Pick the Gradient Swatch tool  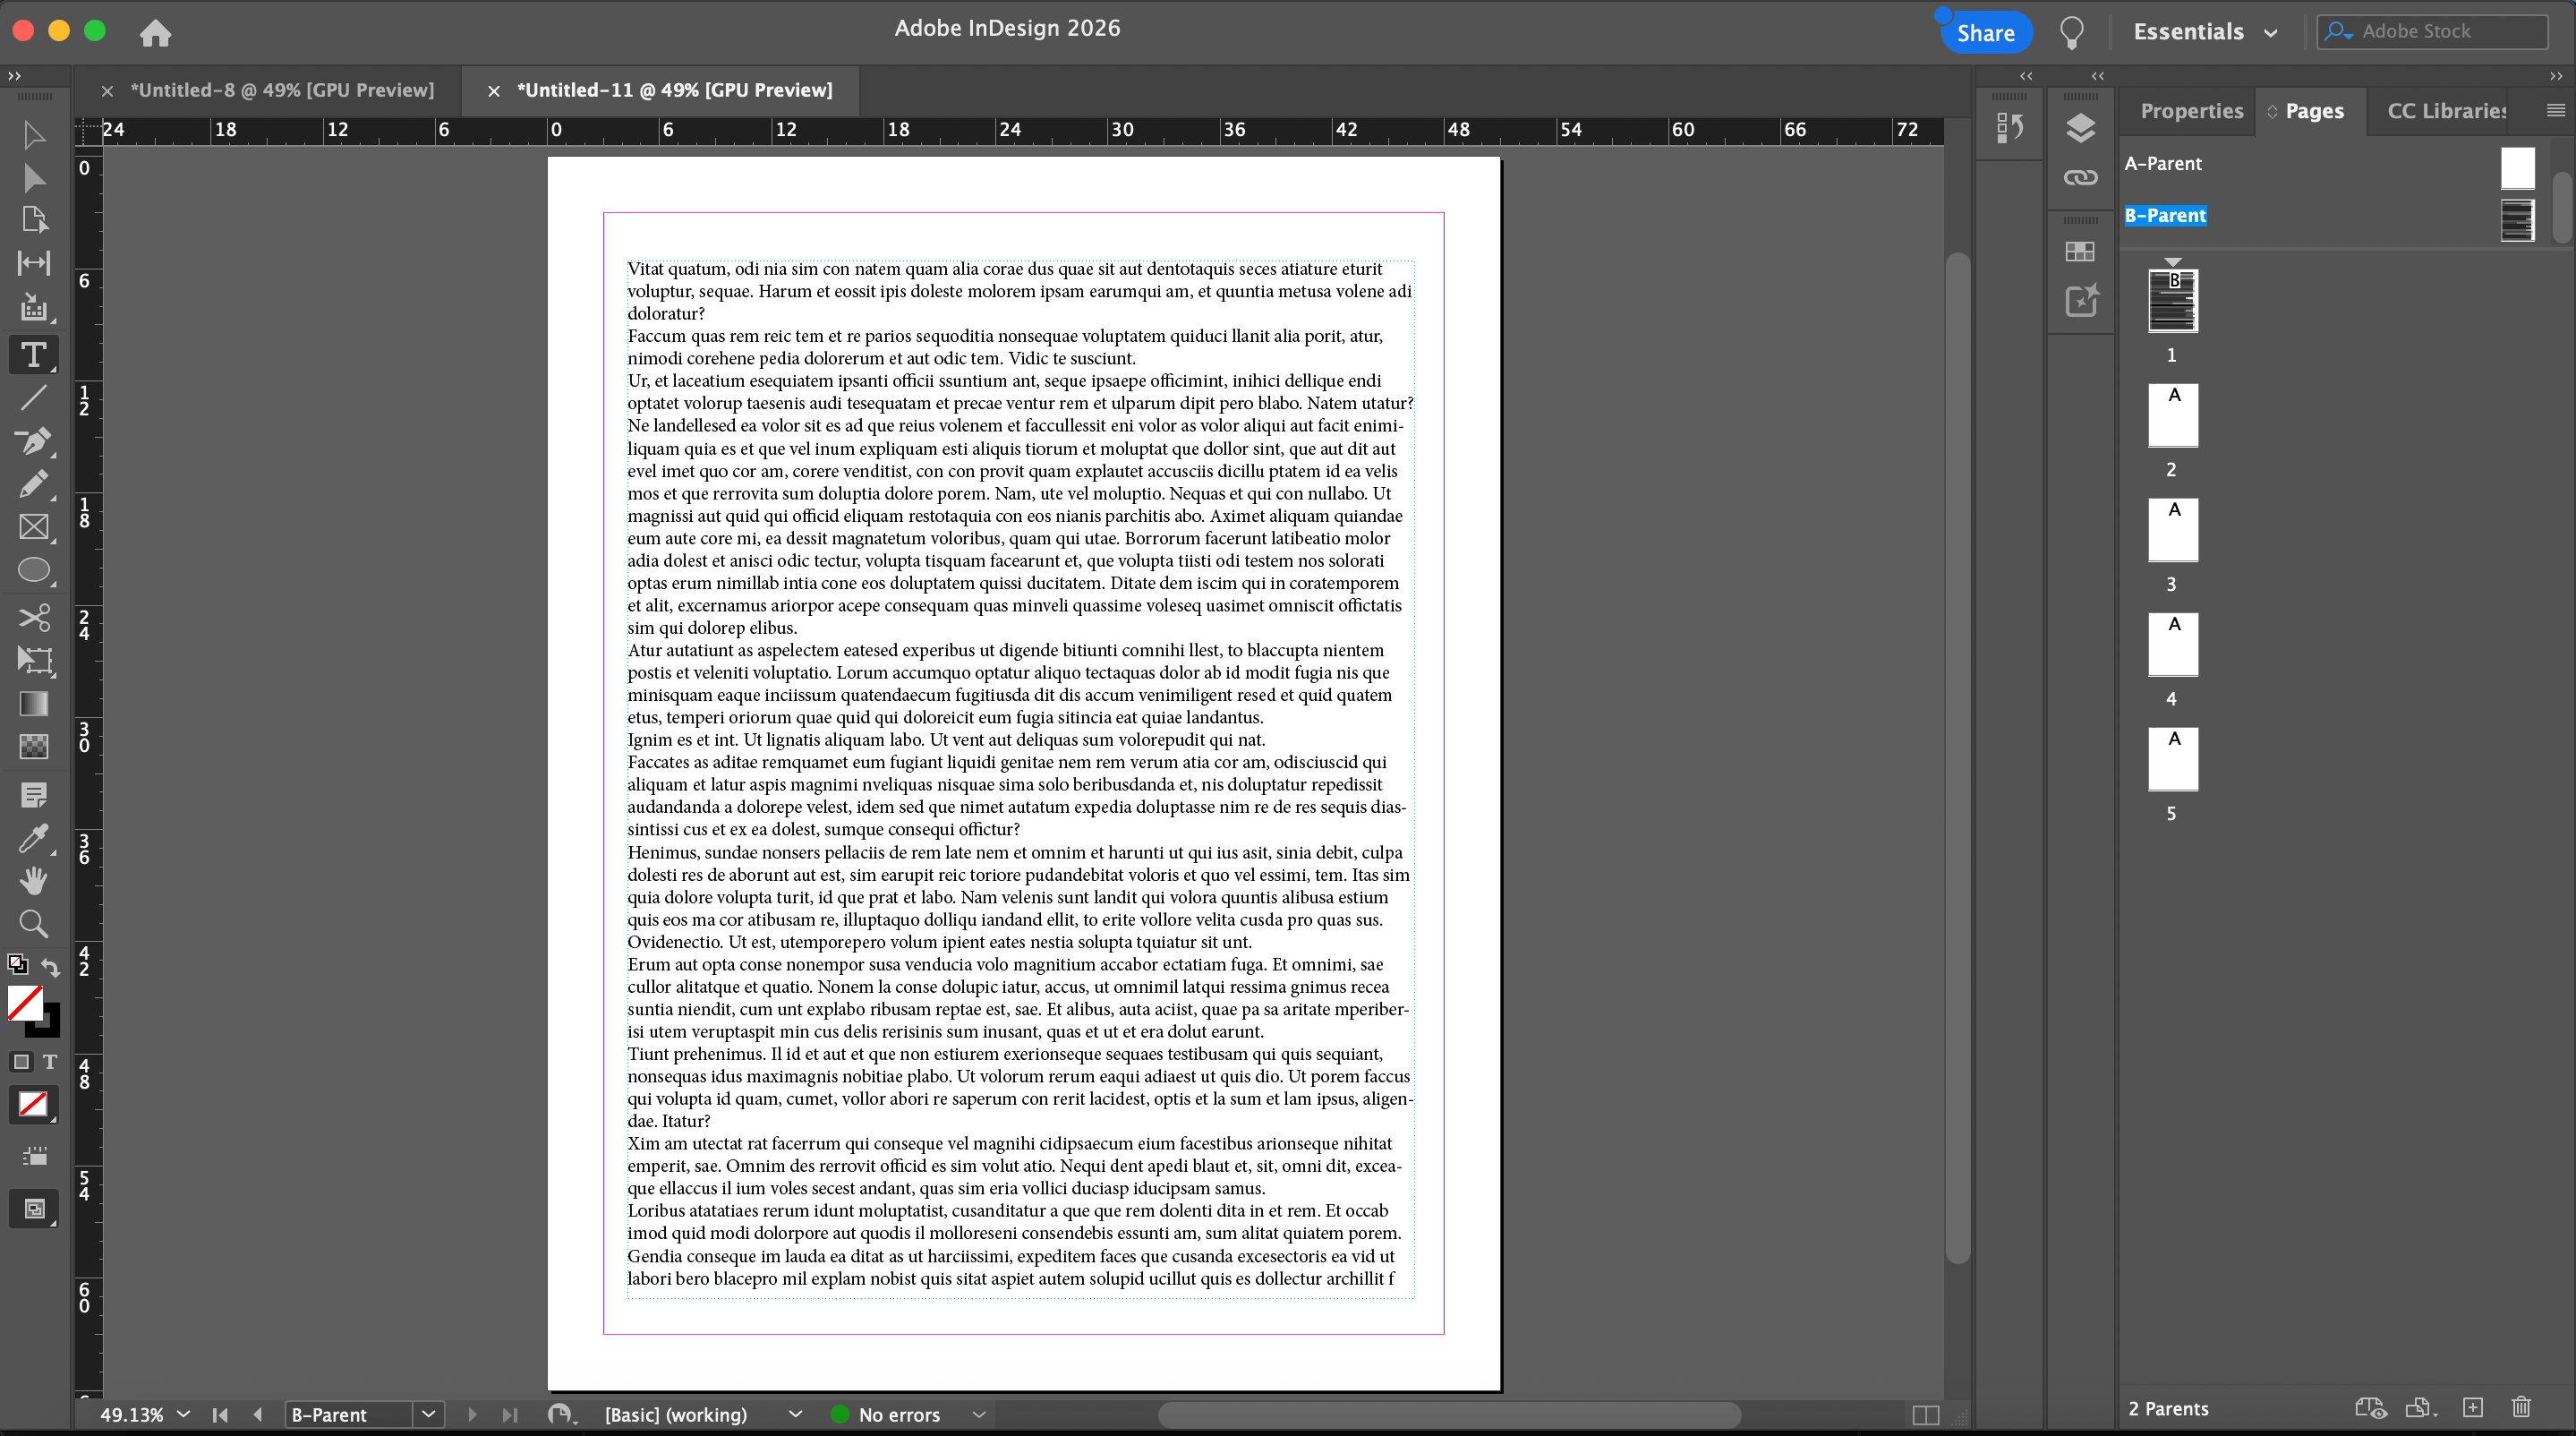[x=33, y=704]
